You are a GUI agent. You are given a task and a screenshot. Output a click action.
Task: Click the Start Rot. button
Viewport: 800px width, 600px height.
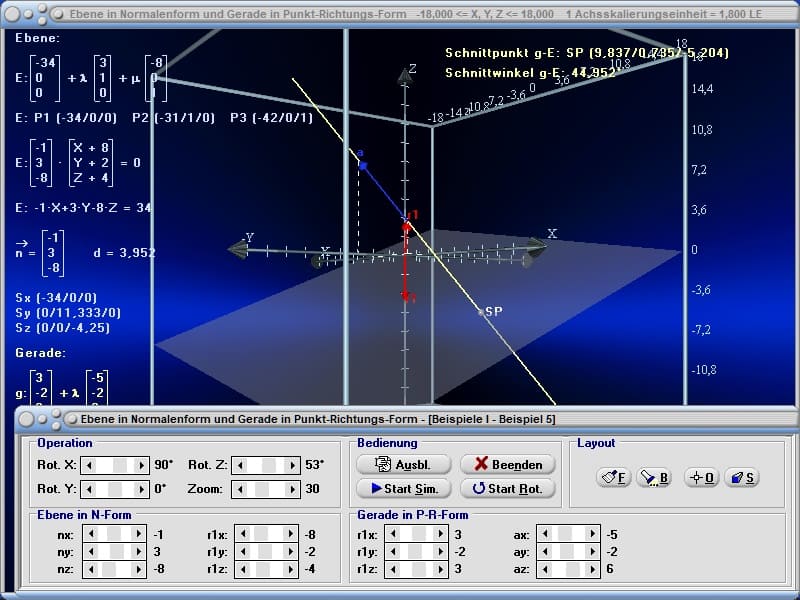pyautogui.click(x=507, y=489)
